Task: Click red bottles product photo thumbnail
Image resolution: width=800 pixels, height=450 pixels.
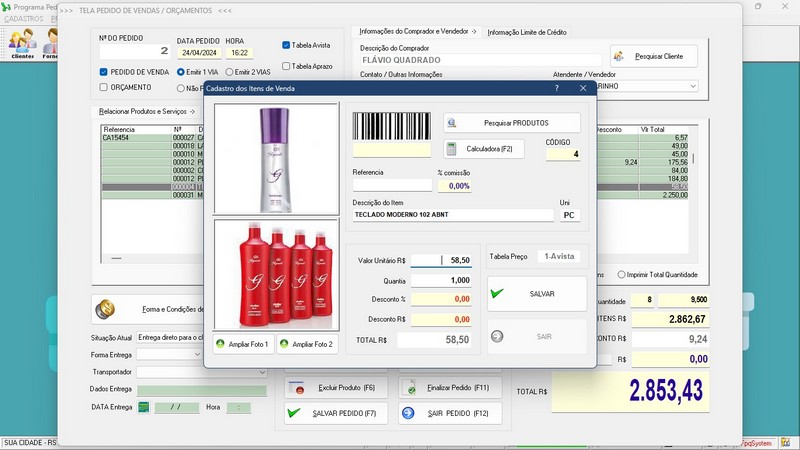Action: pyautogui.click(x=276, y=274)
